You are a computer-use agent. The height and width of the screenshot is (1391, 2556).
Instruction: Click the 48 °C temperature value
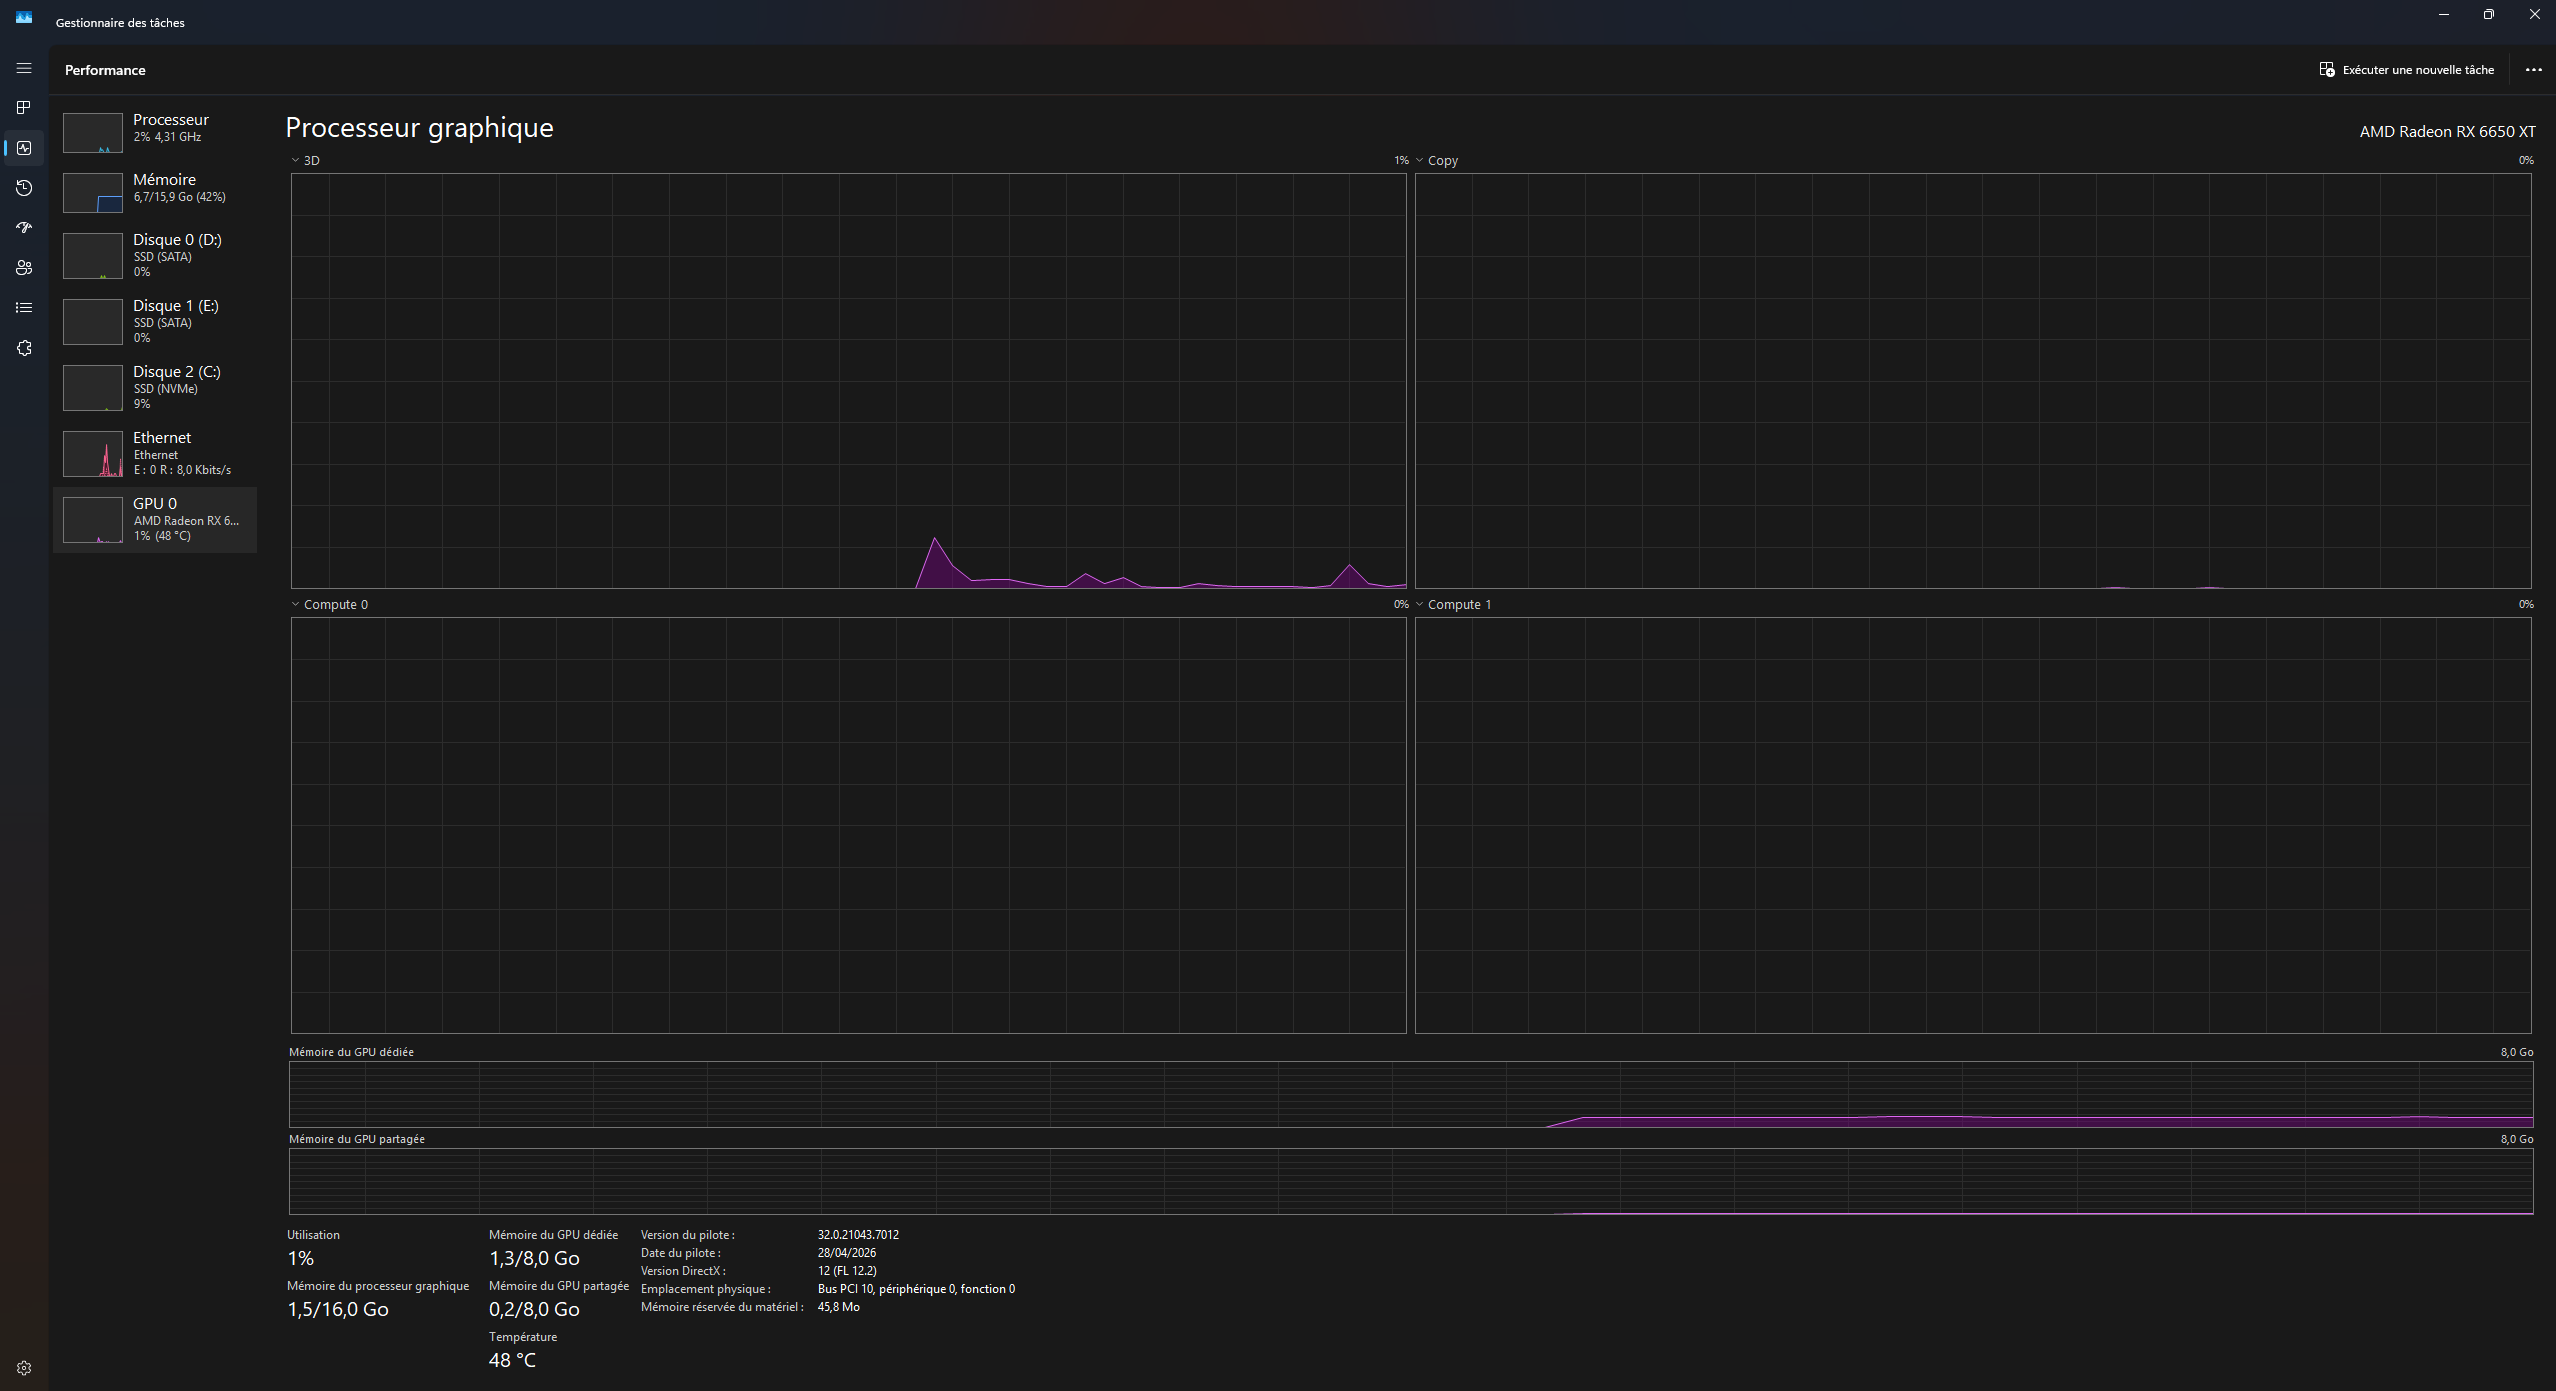pyautogui.click(x=512, y=1360)
